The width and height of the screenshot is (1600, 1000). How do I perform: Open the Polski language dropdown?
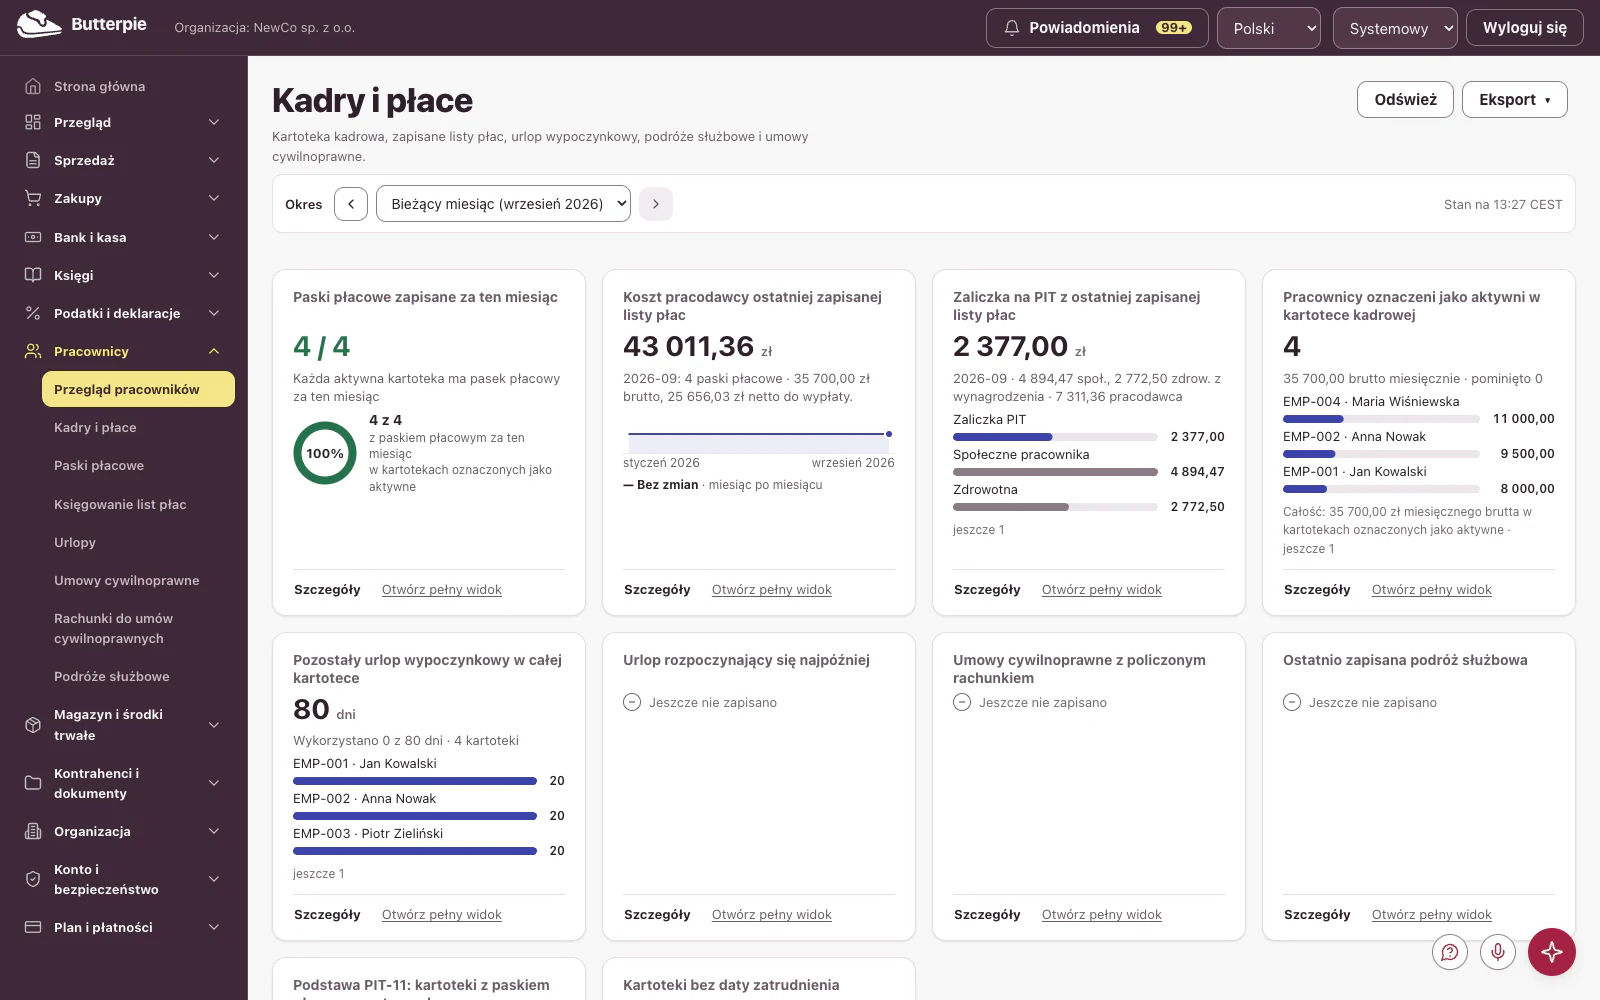(1269, 28)
